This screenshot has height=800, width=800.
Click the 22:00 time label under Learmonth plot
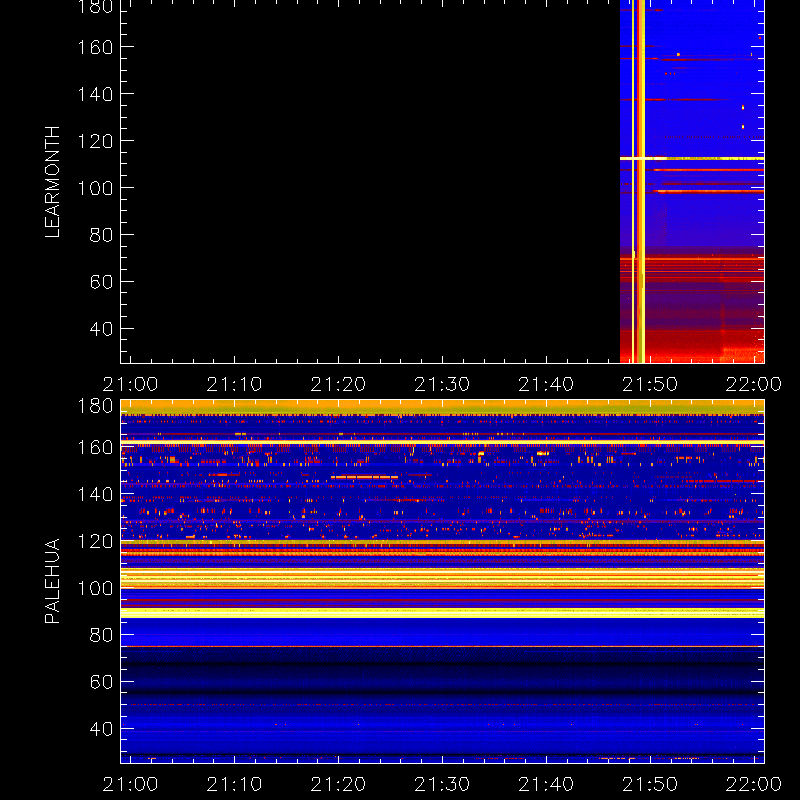point(754,384)
